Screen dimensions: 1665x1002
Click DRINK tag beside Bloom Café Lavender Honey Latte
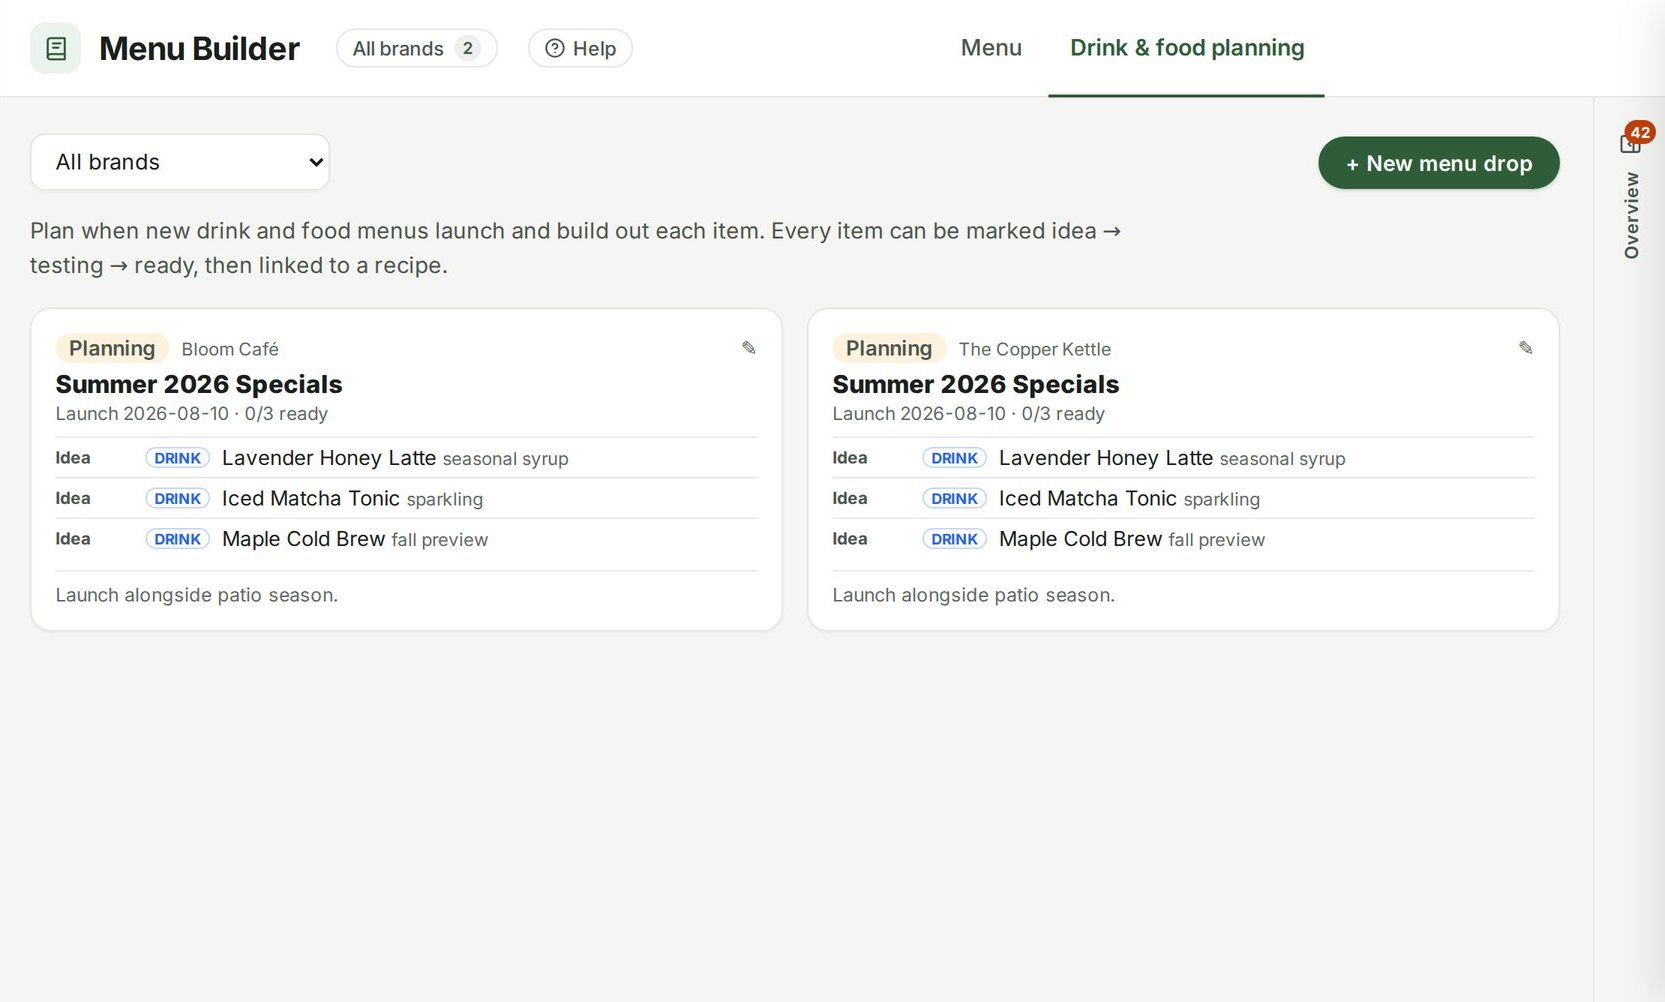(178, 458)
